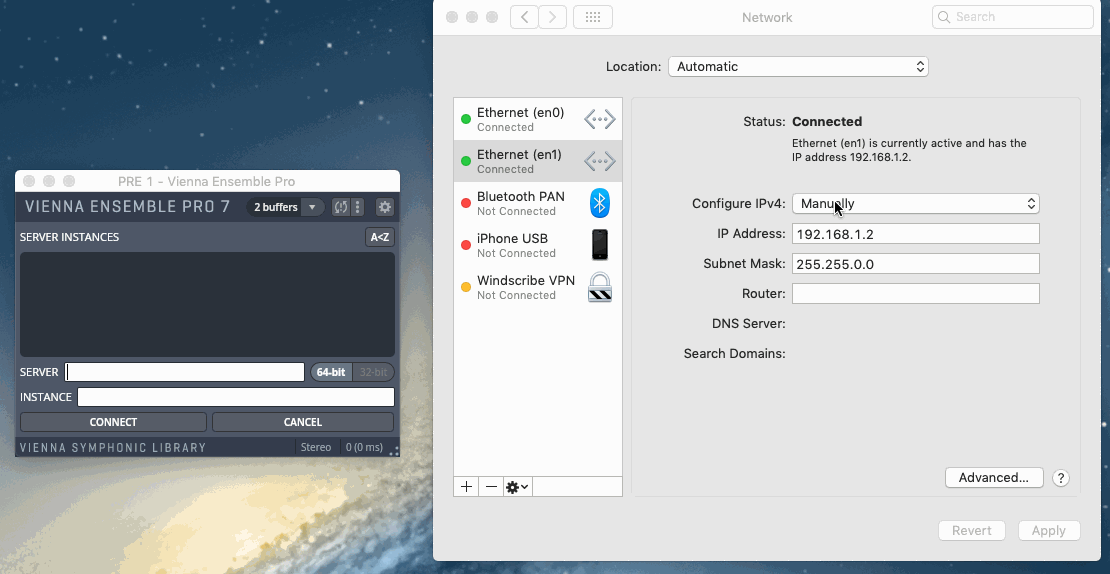Click the red status dot for iPhone USB

tap(466, 245)
